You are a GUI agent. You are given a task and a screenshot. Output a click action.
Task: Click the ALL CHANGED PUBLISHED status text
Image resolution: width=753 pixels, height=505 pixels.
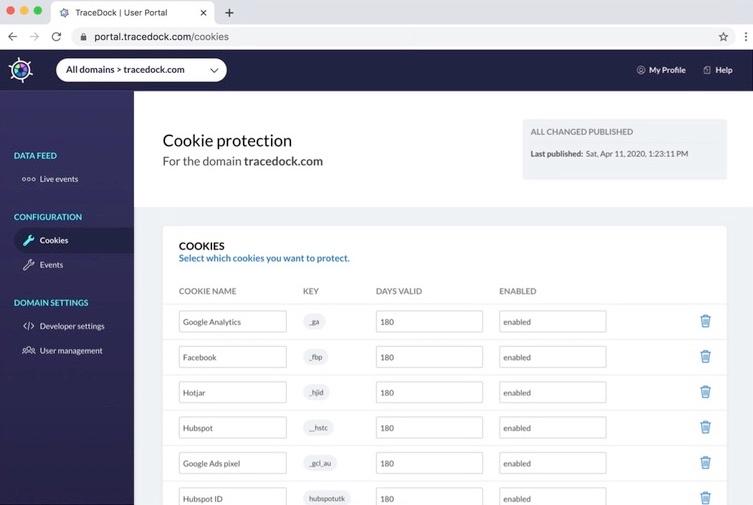[582, 132]
